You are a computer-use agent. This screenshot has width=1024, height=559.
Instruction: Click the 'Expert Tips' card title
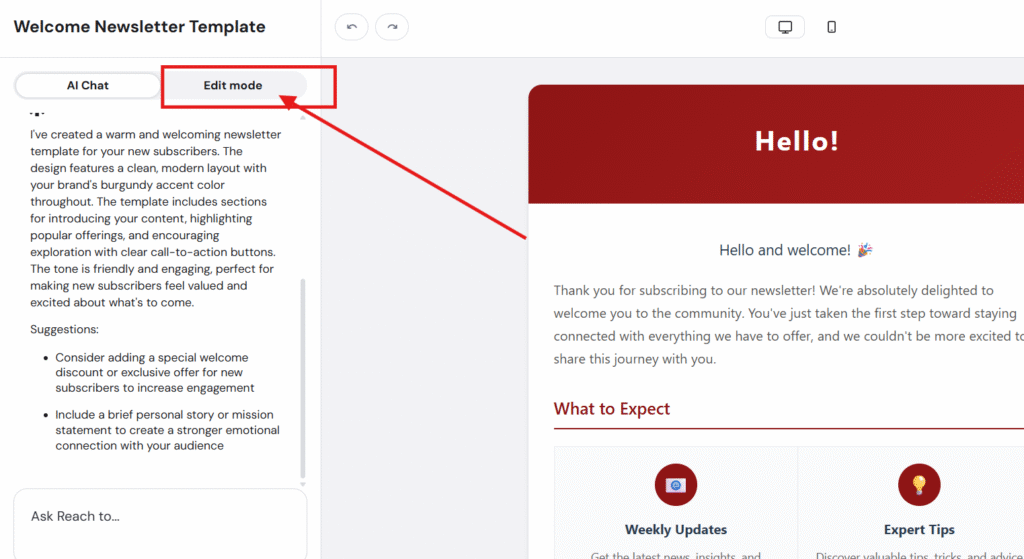point(918,530)
